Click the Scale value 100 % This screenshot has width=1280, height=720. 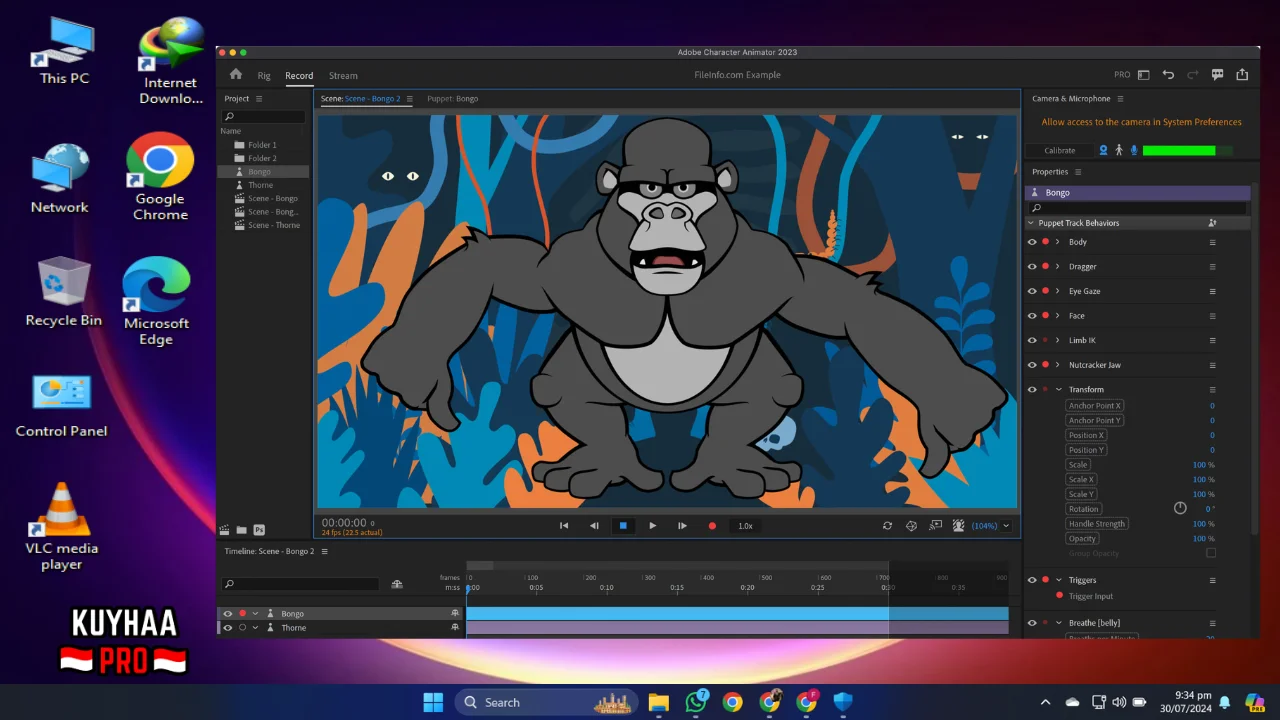pos(1203,465)
